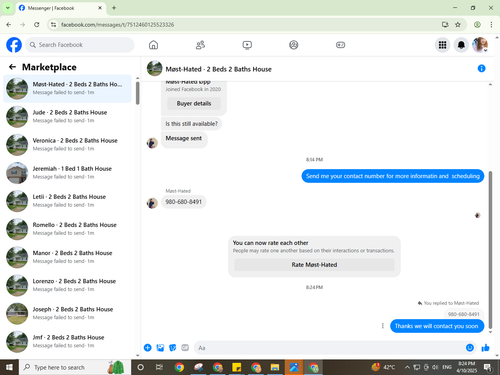Image resolution: width=500 pixels, height=375 pixels.
Task: Click the taskbar Type here to search box
Action: (75, 367)
